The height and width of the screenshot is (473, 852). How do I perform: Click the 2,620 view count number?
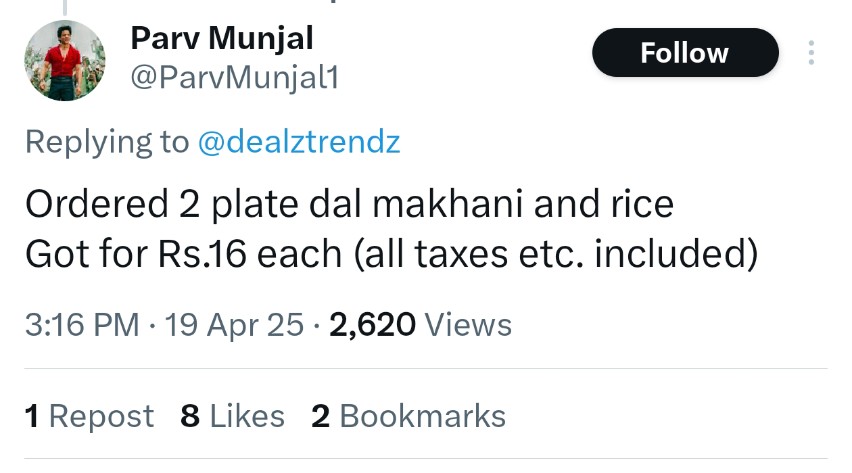click(x=372, y=325)
